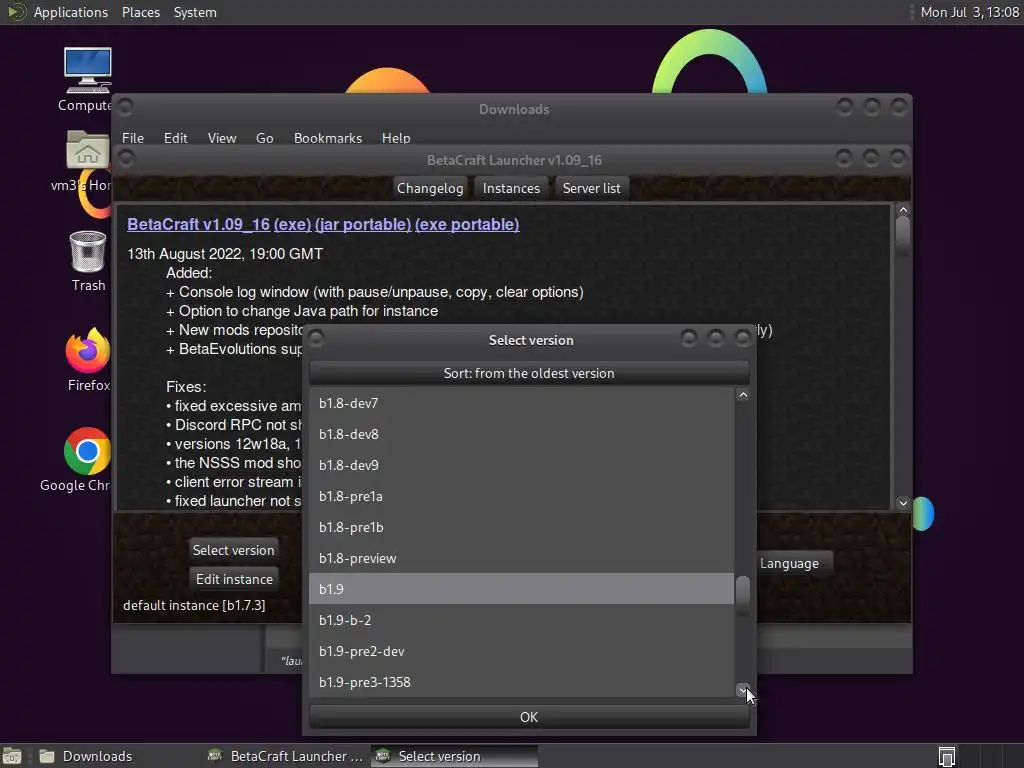Screen dimensions: 1024x768
Task: Open the Computer desktop icon
Action: tap(87, 72)
